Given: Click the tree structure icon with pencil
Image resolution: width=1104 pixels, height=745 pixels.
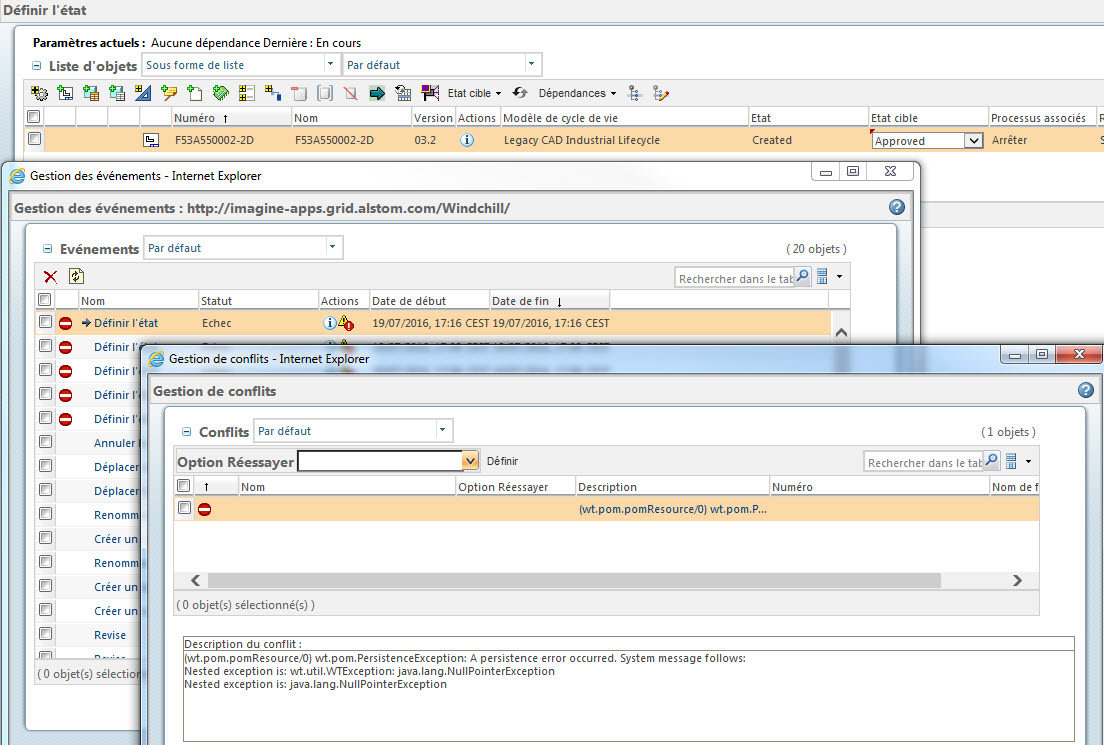Looking at the screenshot, I should [x=660, y=93].
